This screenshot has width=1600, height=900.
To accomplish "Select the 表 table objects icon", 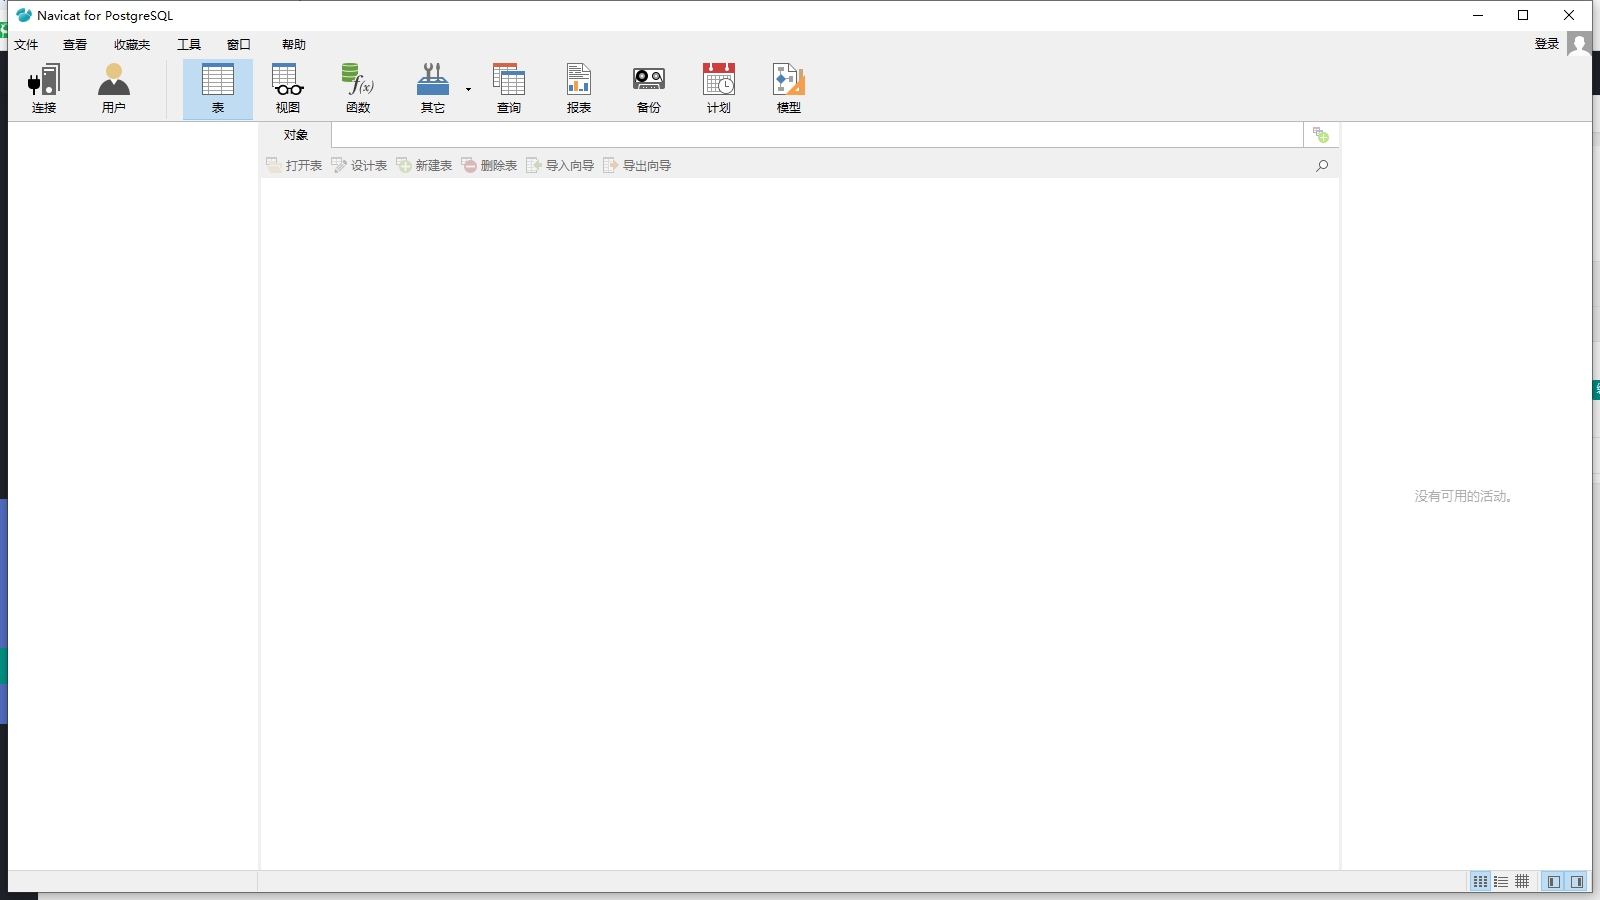I will (218, 89).
